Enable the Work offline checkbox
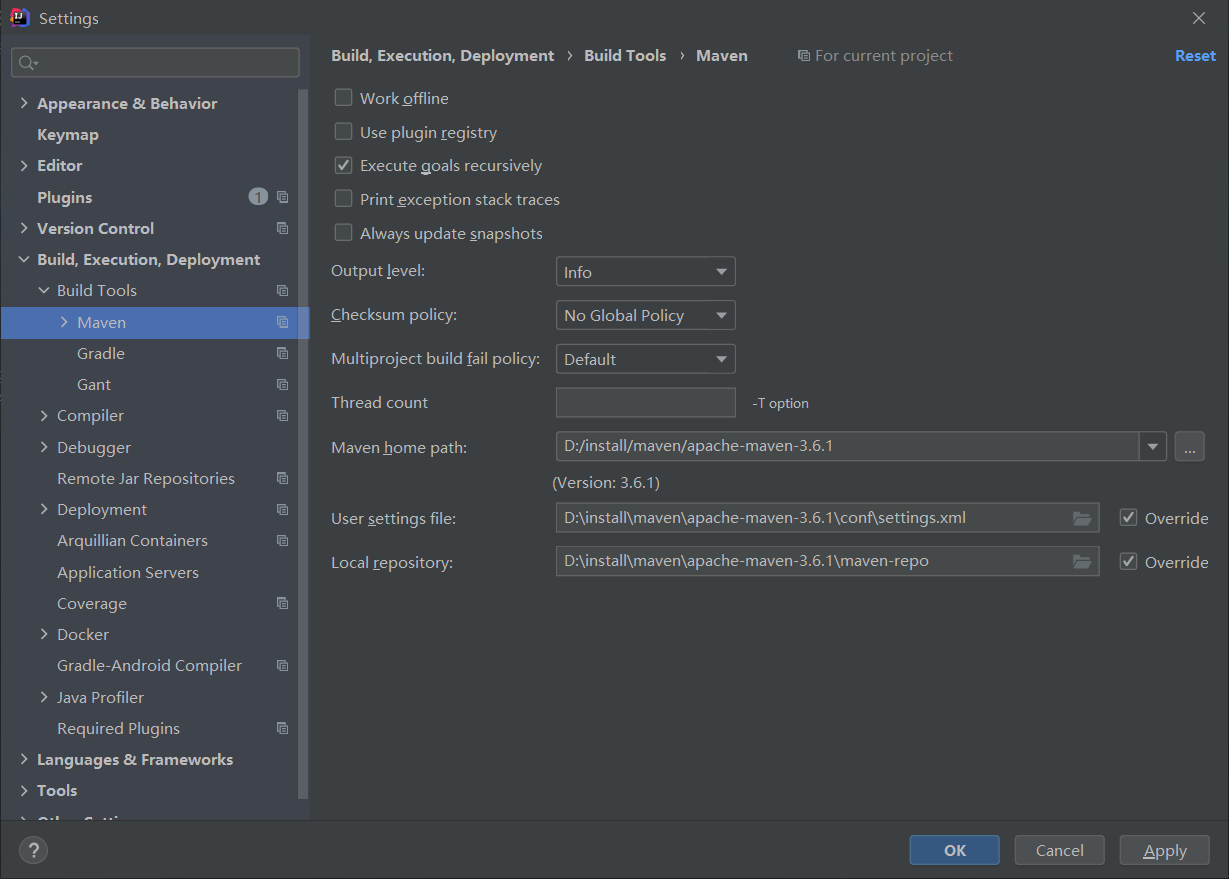 (x=344, y=98)
